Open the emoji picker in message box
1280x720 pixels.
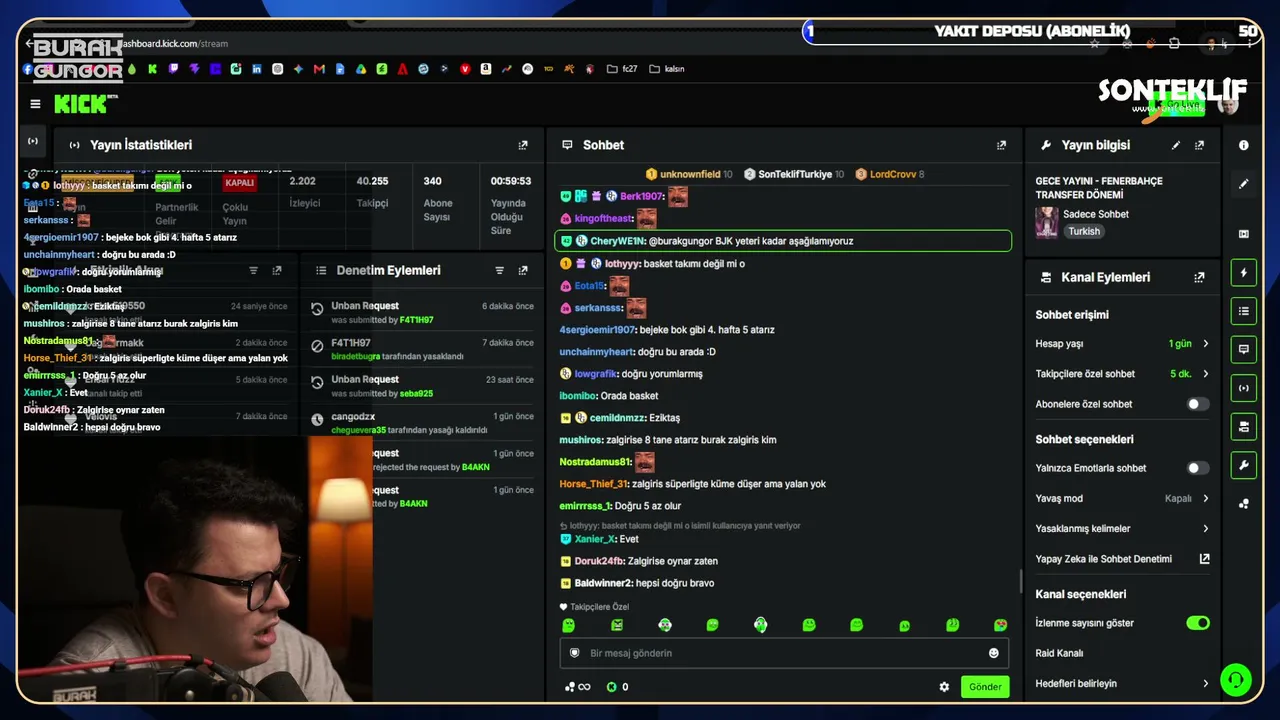point(994,653)
